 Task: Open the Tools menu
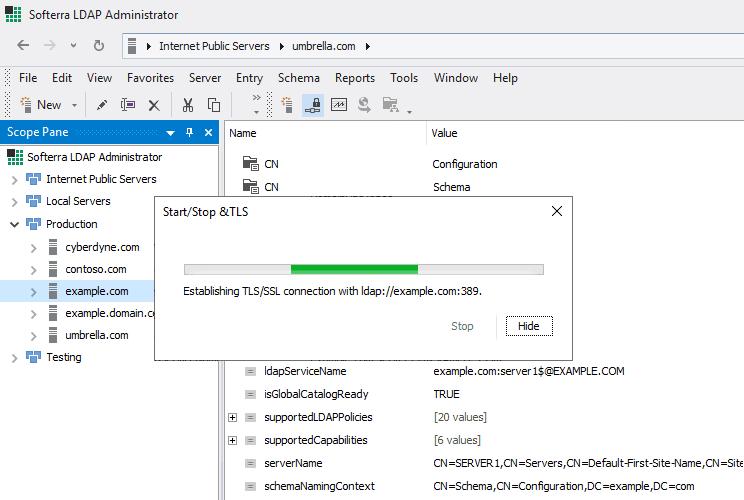[404, 78]
